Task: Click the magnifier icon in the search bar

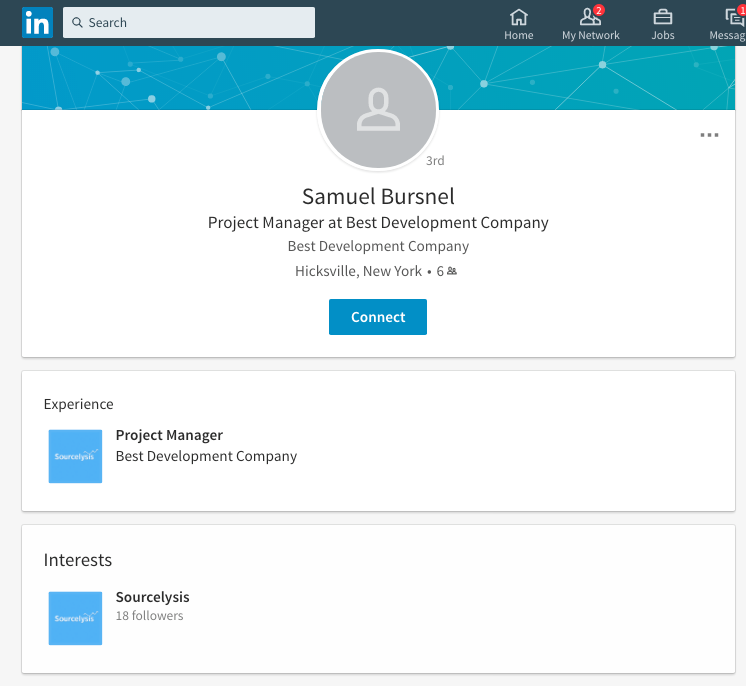Action: coord(76,22)
